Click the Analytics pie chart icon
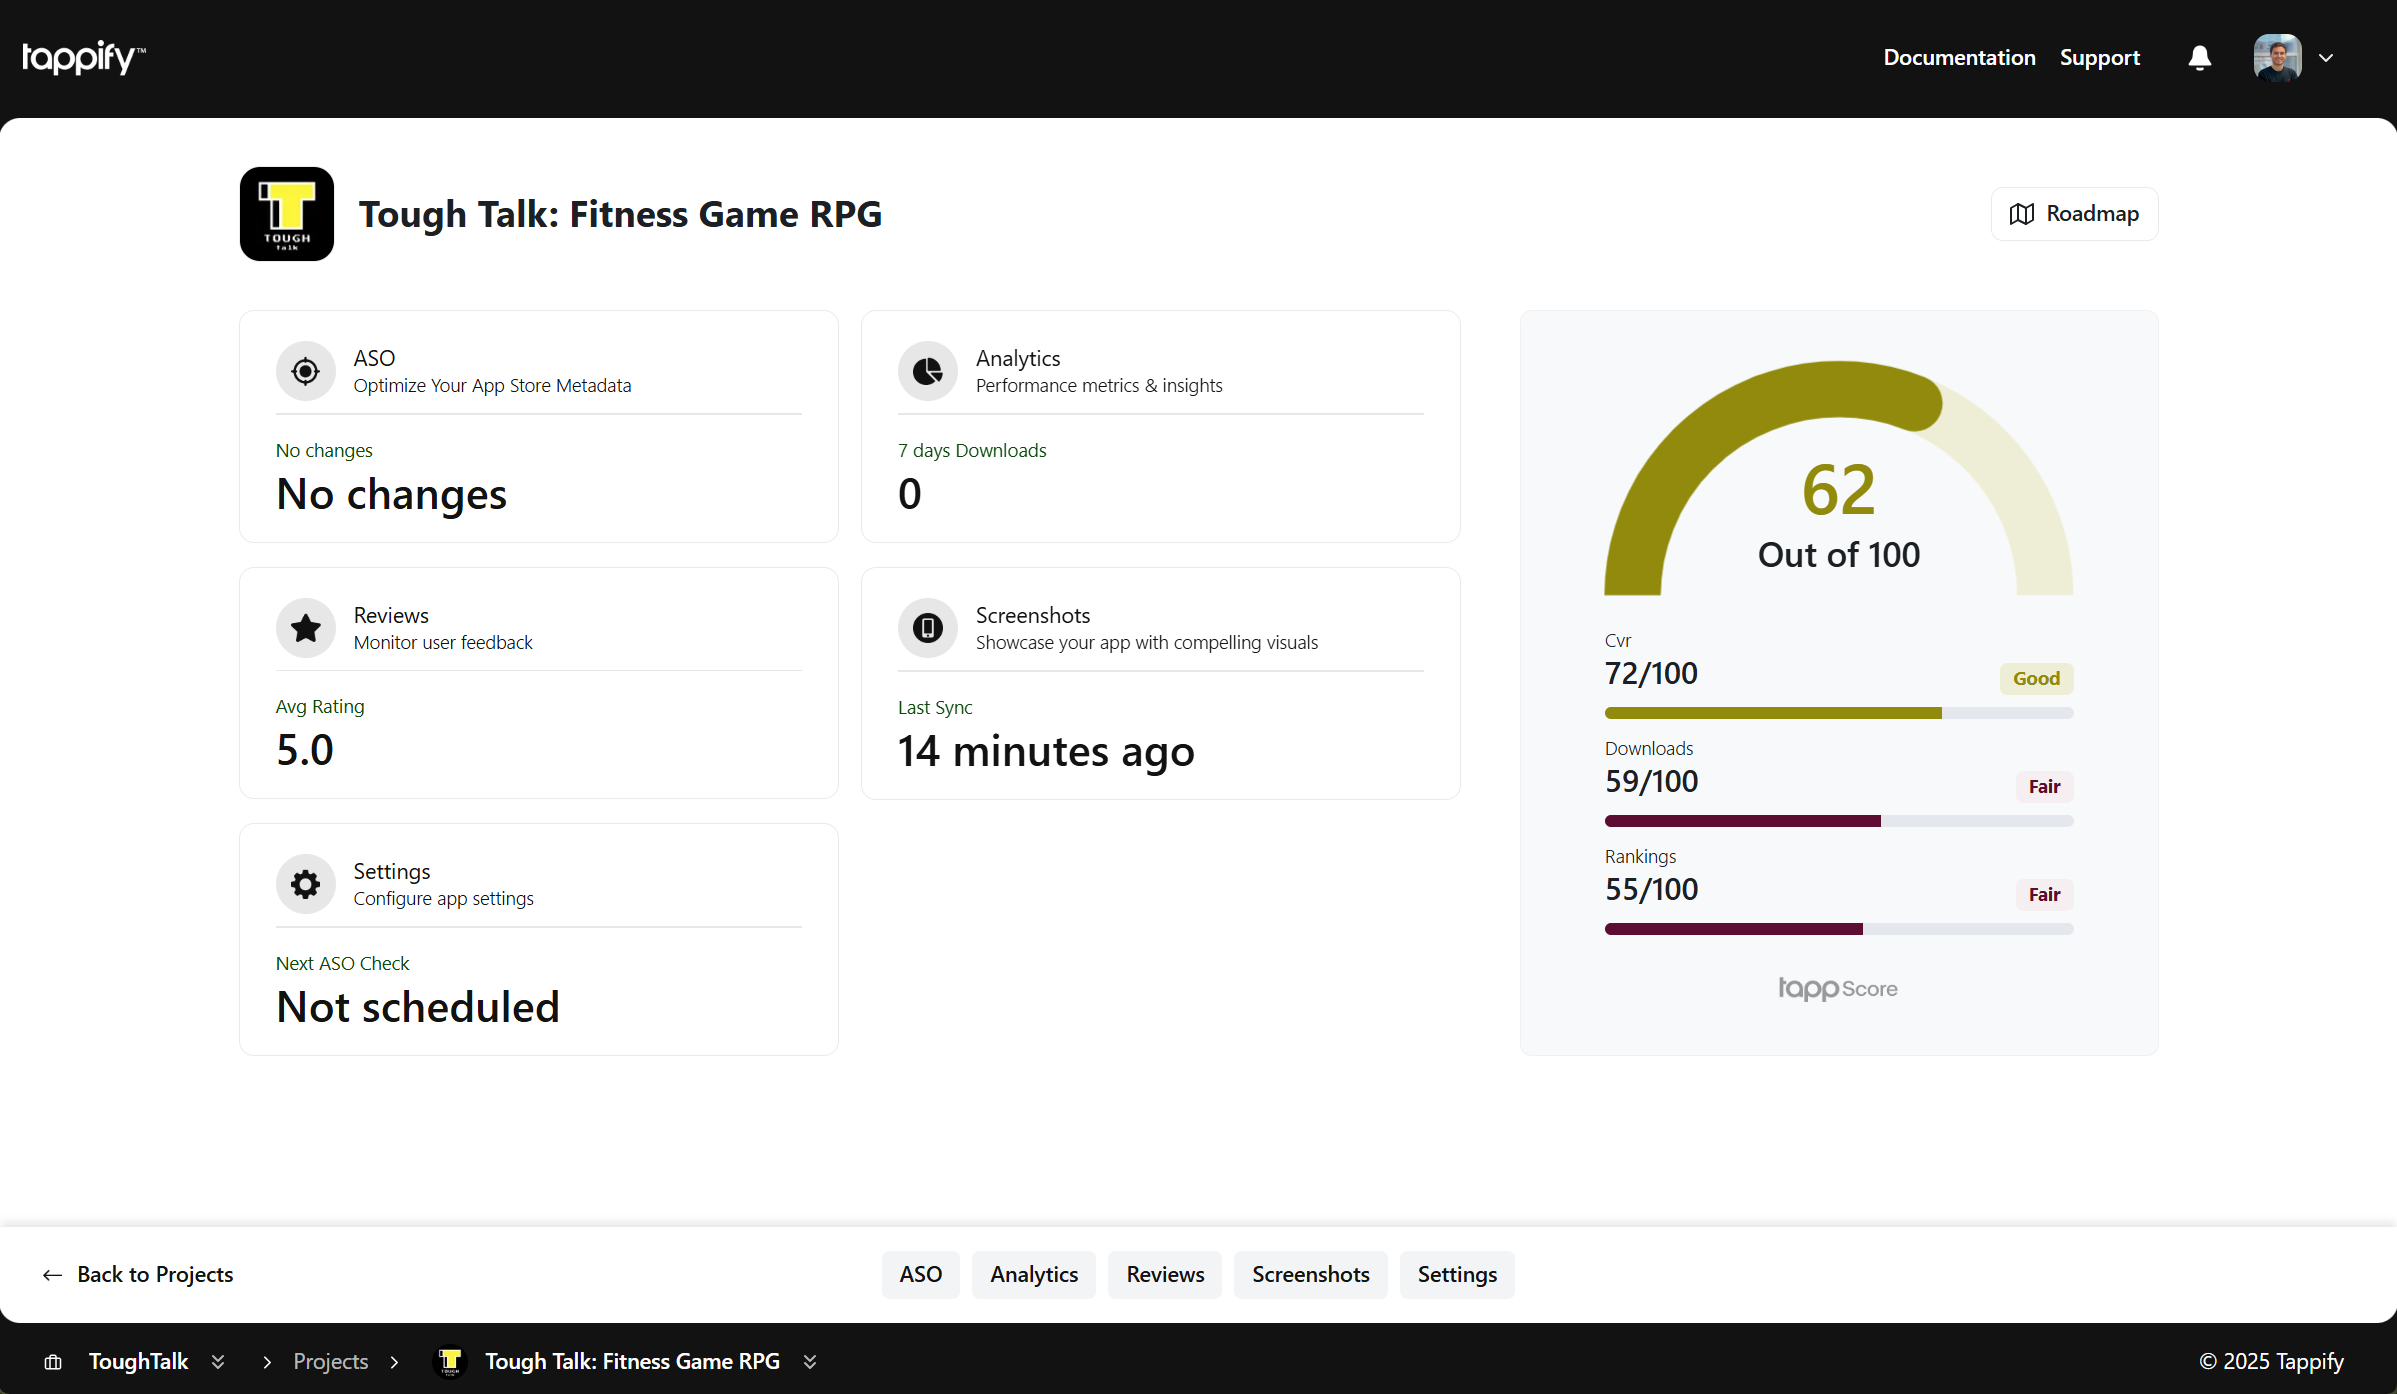Image resolution: width=2397 pixels, height=1394 pixels. pyautogui.click(x=927, y=371)
